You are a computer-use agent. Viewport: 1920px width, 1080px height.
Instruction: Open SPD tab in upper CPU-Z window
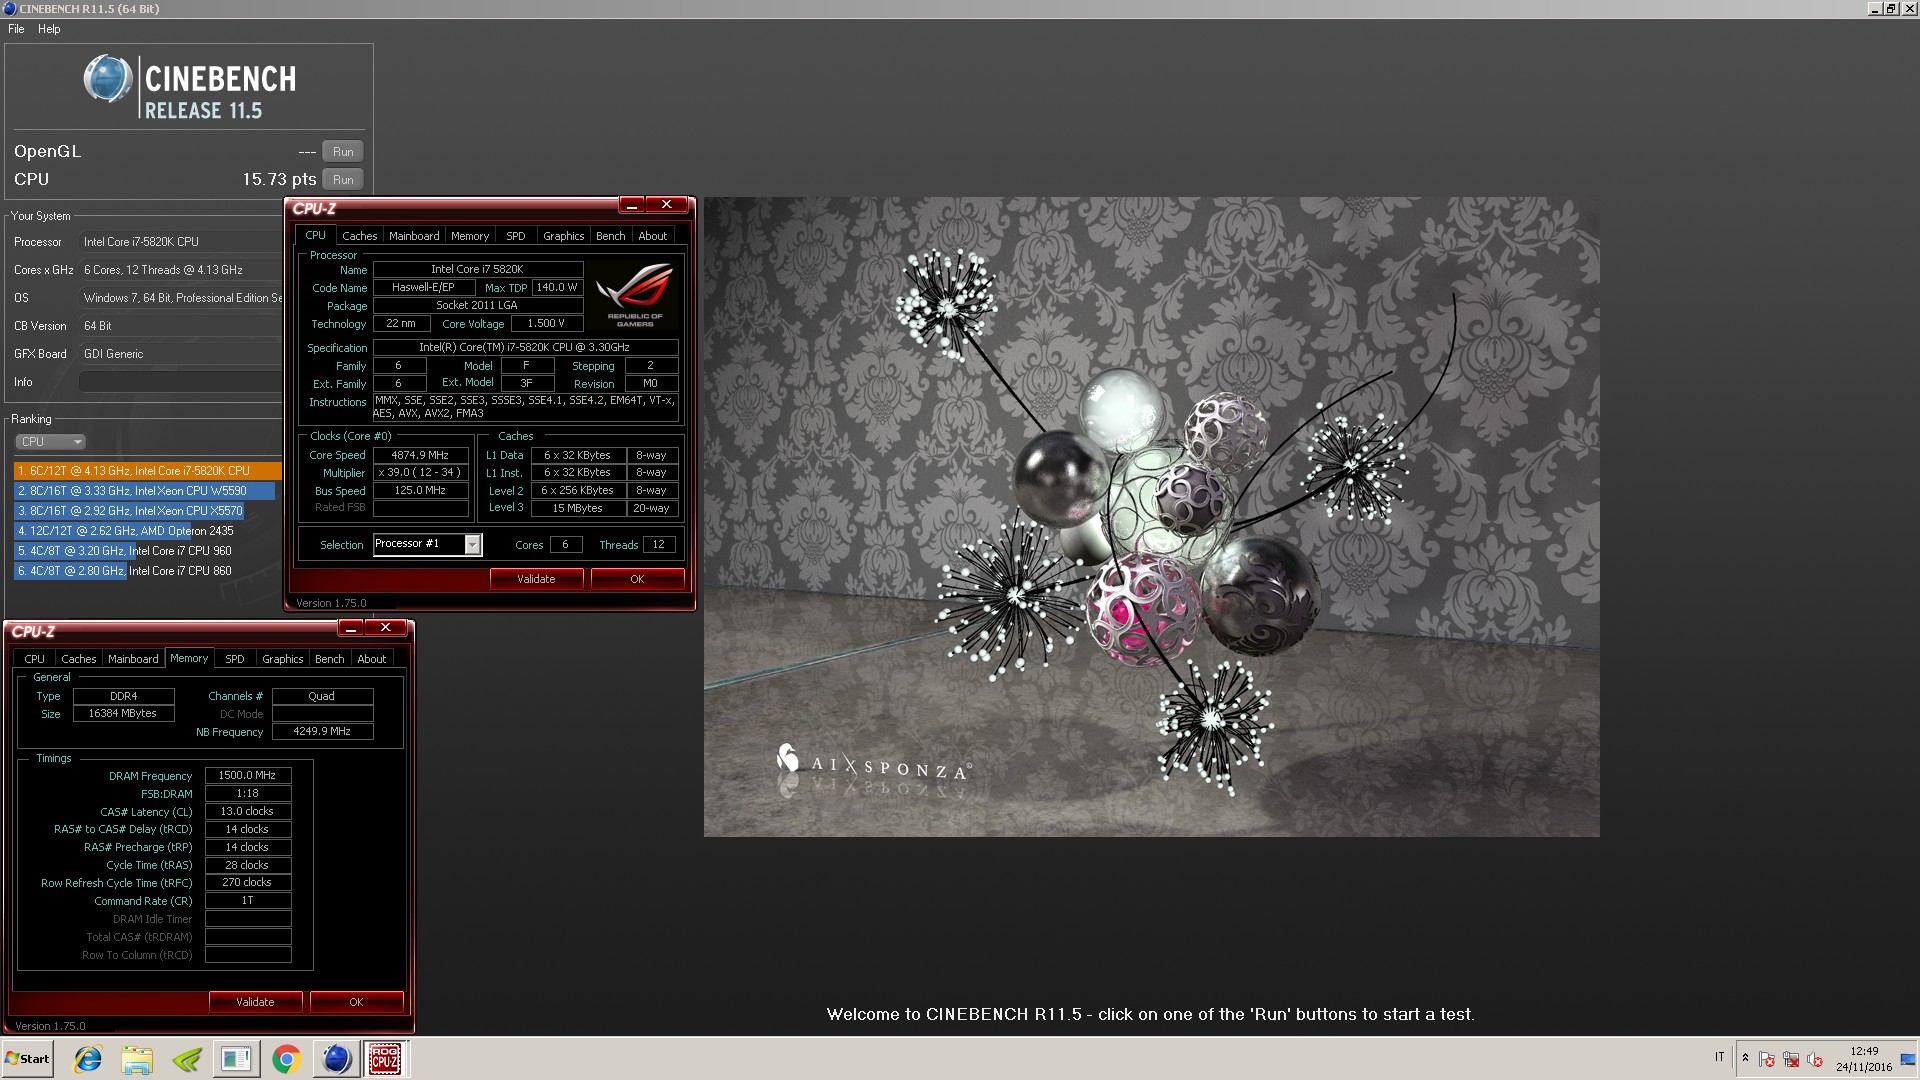[516, 236]
